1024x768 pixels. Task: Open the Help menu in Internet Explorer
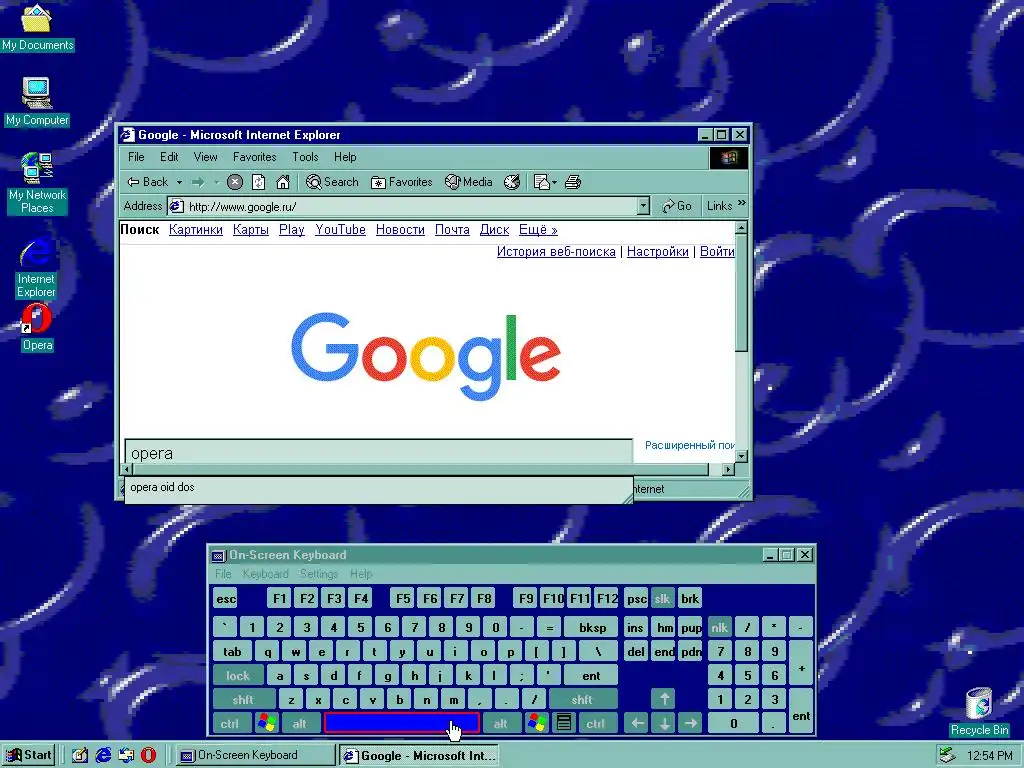click(x=345, y=157)
